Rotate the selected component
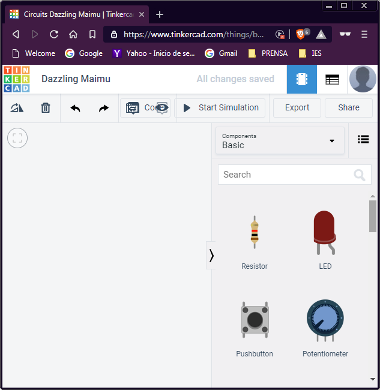 tap(17, 108)
